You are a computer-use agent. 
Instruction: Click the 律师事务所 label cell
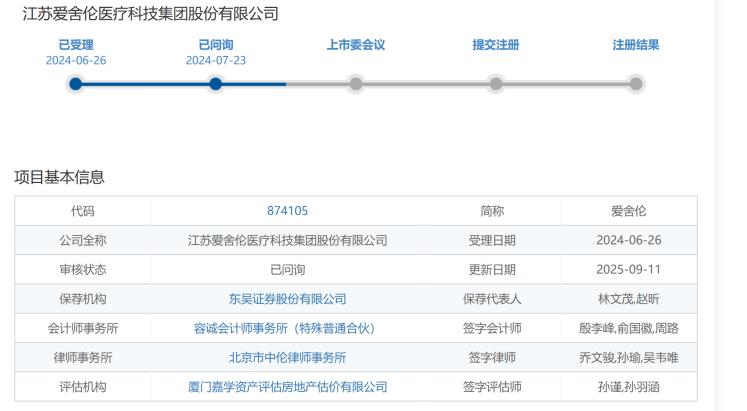click(x=83, y=357)
